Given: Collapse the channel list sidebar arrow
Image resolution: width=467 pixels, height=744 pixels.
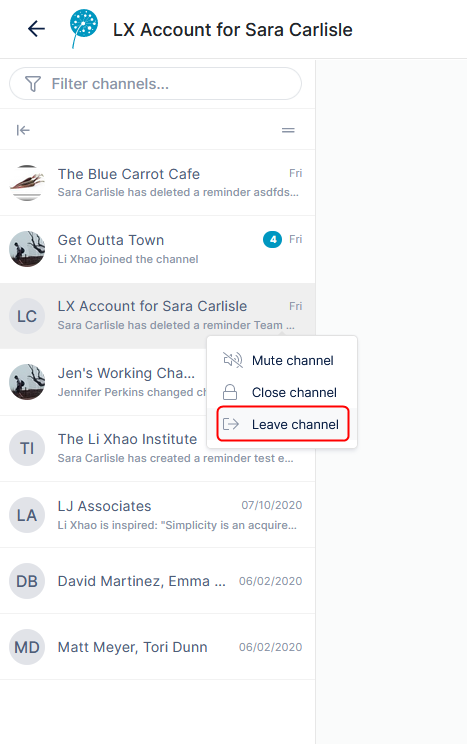Looking at the screenshot, I should pyautogui.click(x=23, y=130).
